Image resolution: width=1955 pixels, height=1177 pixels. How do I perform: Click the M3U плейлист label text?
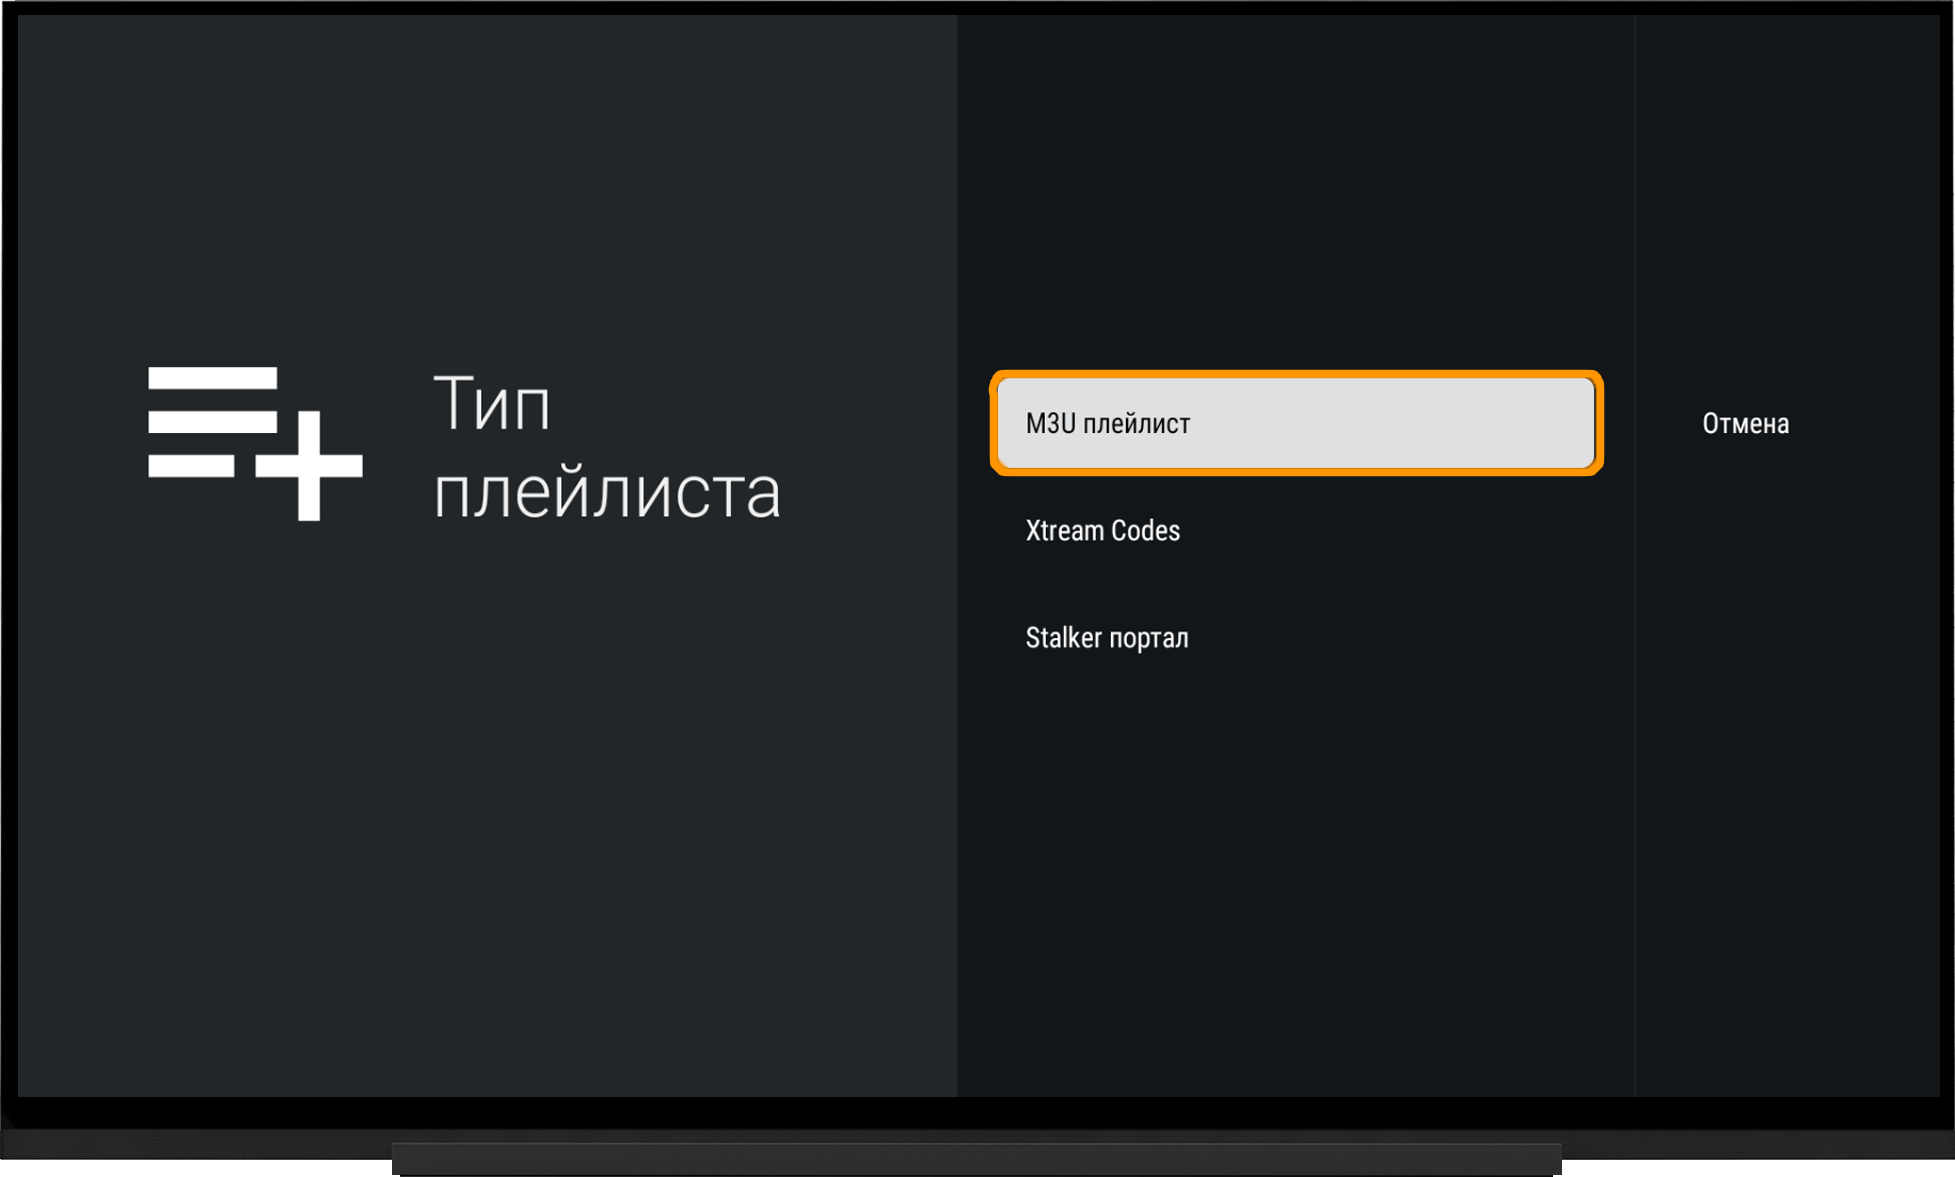pyautogui.click(x=1107, y=424)
